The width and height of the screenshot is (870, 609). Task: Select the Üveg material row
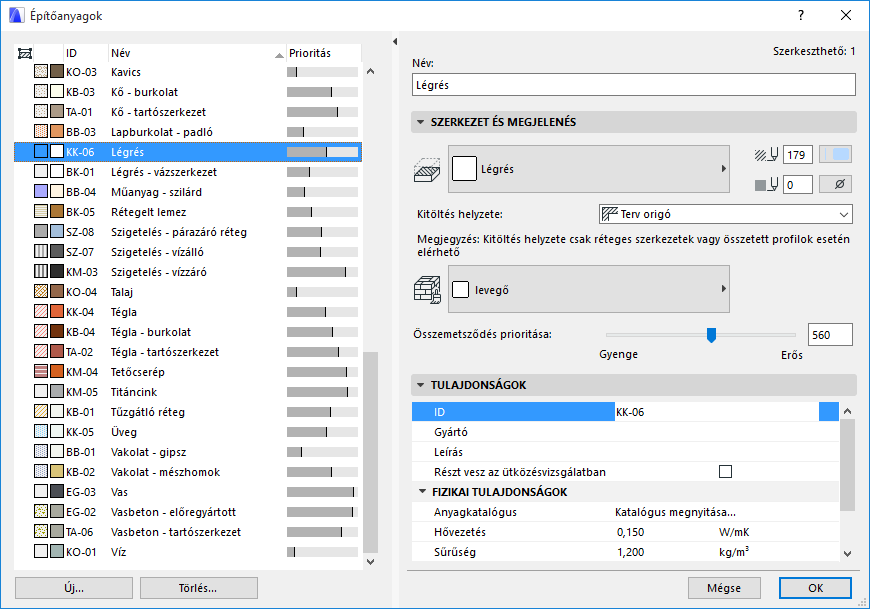[188, 432]
